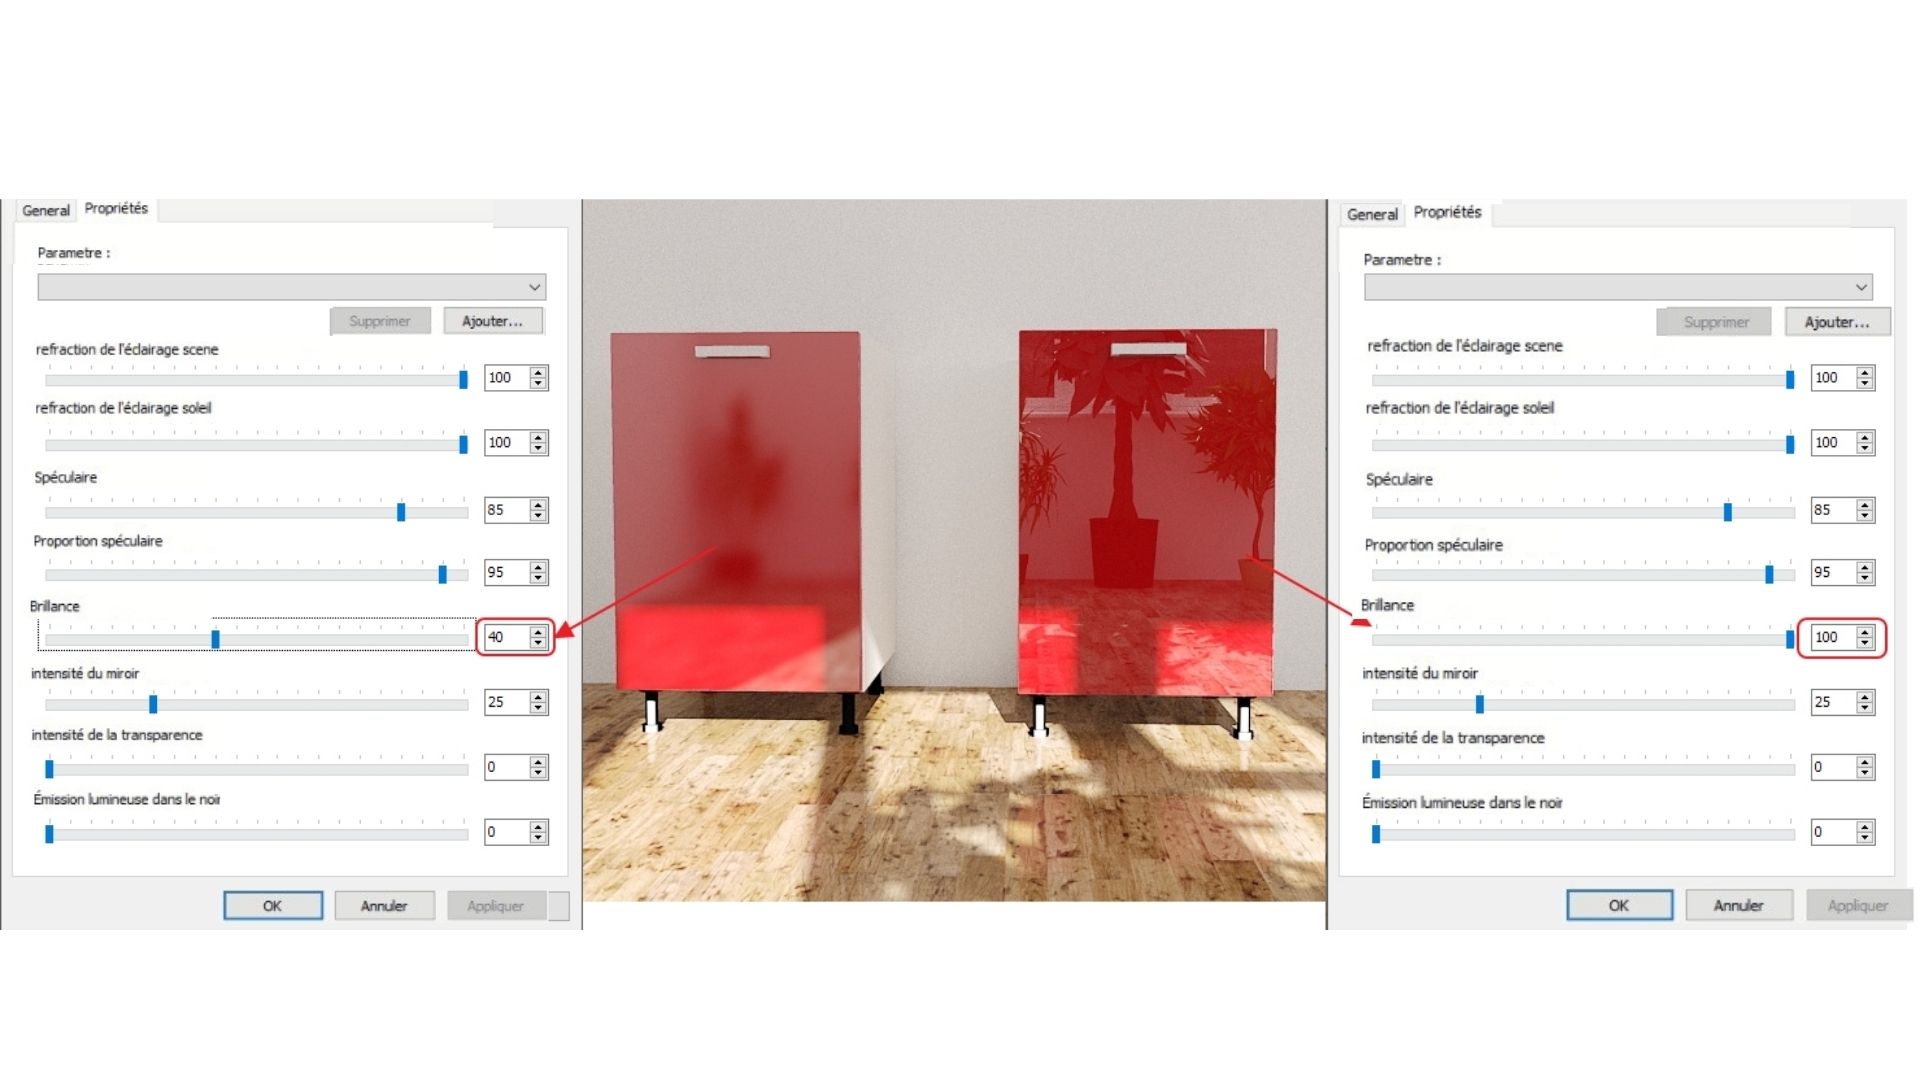Screen dimensions: 1920x1080
Task: Switch to General tab in left dialog
Action: pyautogui.click(x=46, y=210)
